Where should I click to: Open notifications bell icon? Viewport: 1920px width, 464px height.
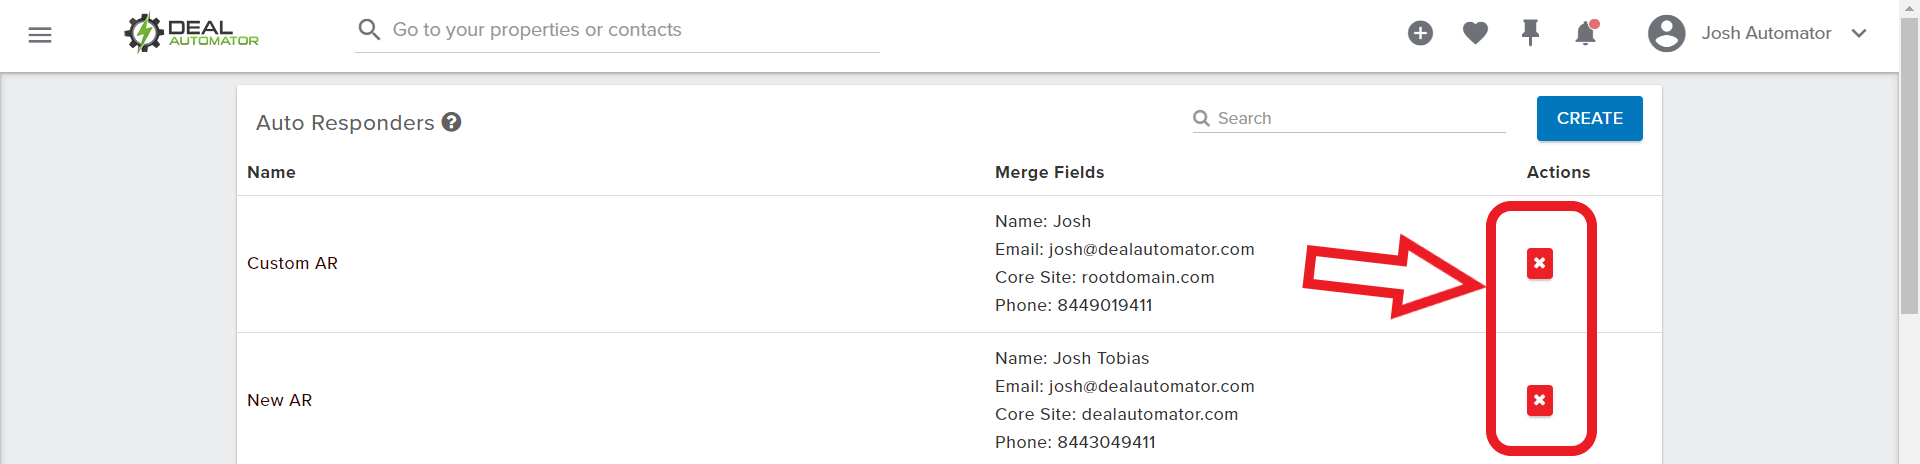[x=1586, y=33]
